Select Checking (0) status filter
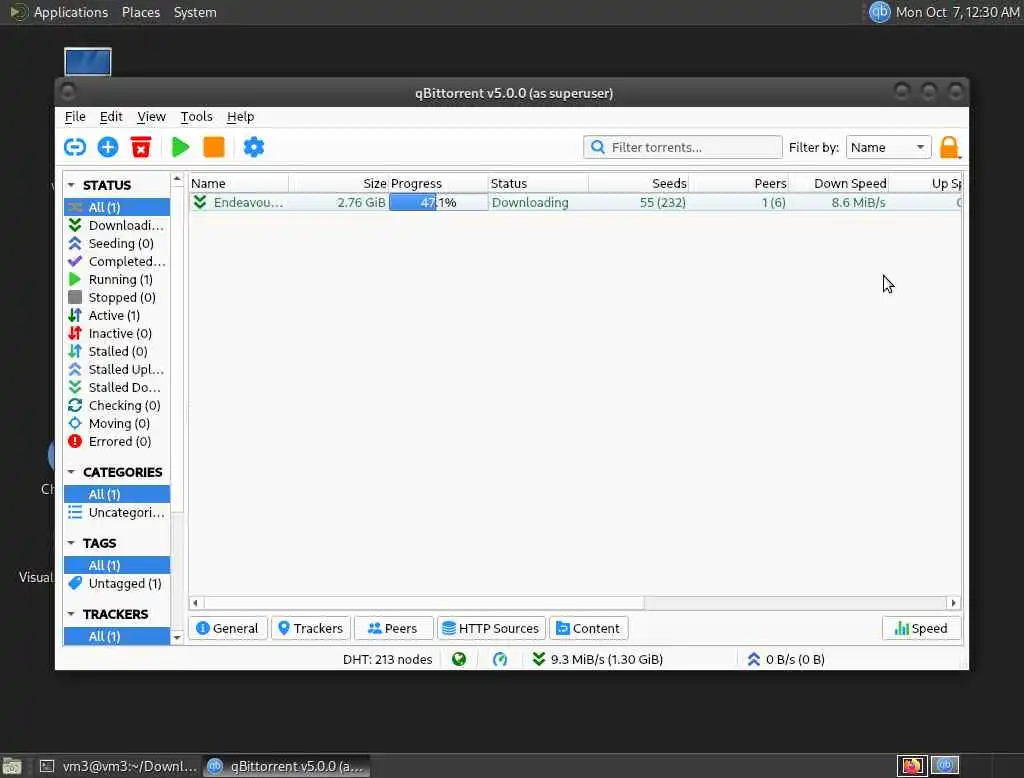This screenshot has width=1024, height=778. [117, 405]
